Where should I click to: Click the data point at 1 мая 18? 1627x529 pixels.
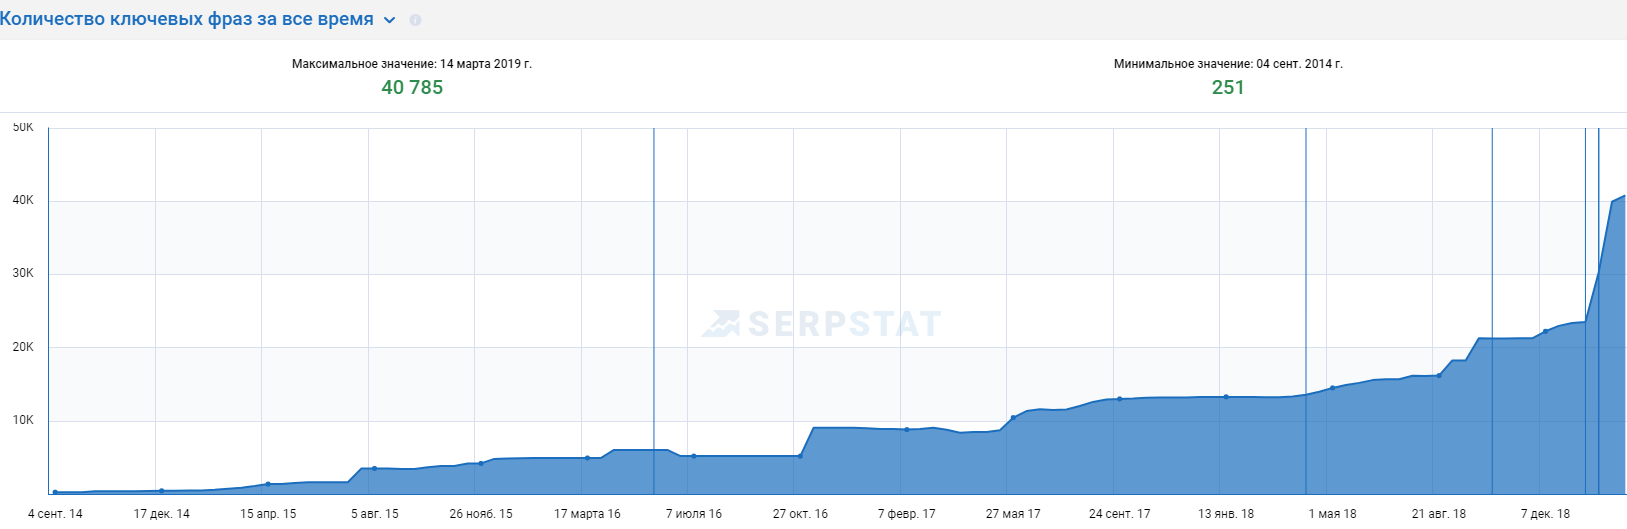pos(1332,388)
